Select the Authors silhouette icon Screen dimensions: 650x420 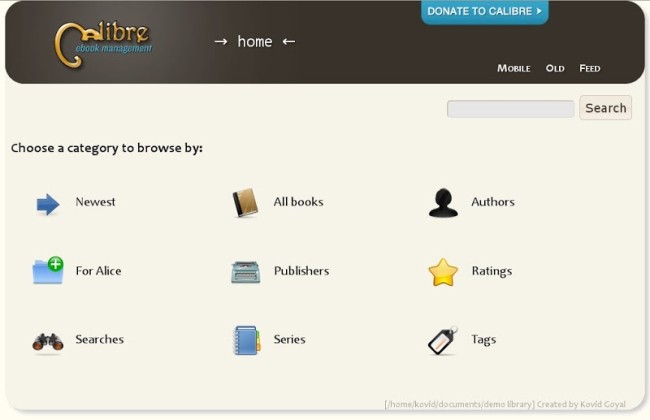click(x=443, y=203)
